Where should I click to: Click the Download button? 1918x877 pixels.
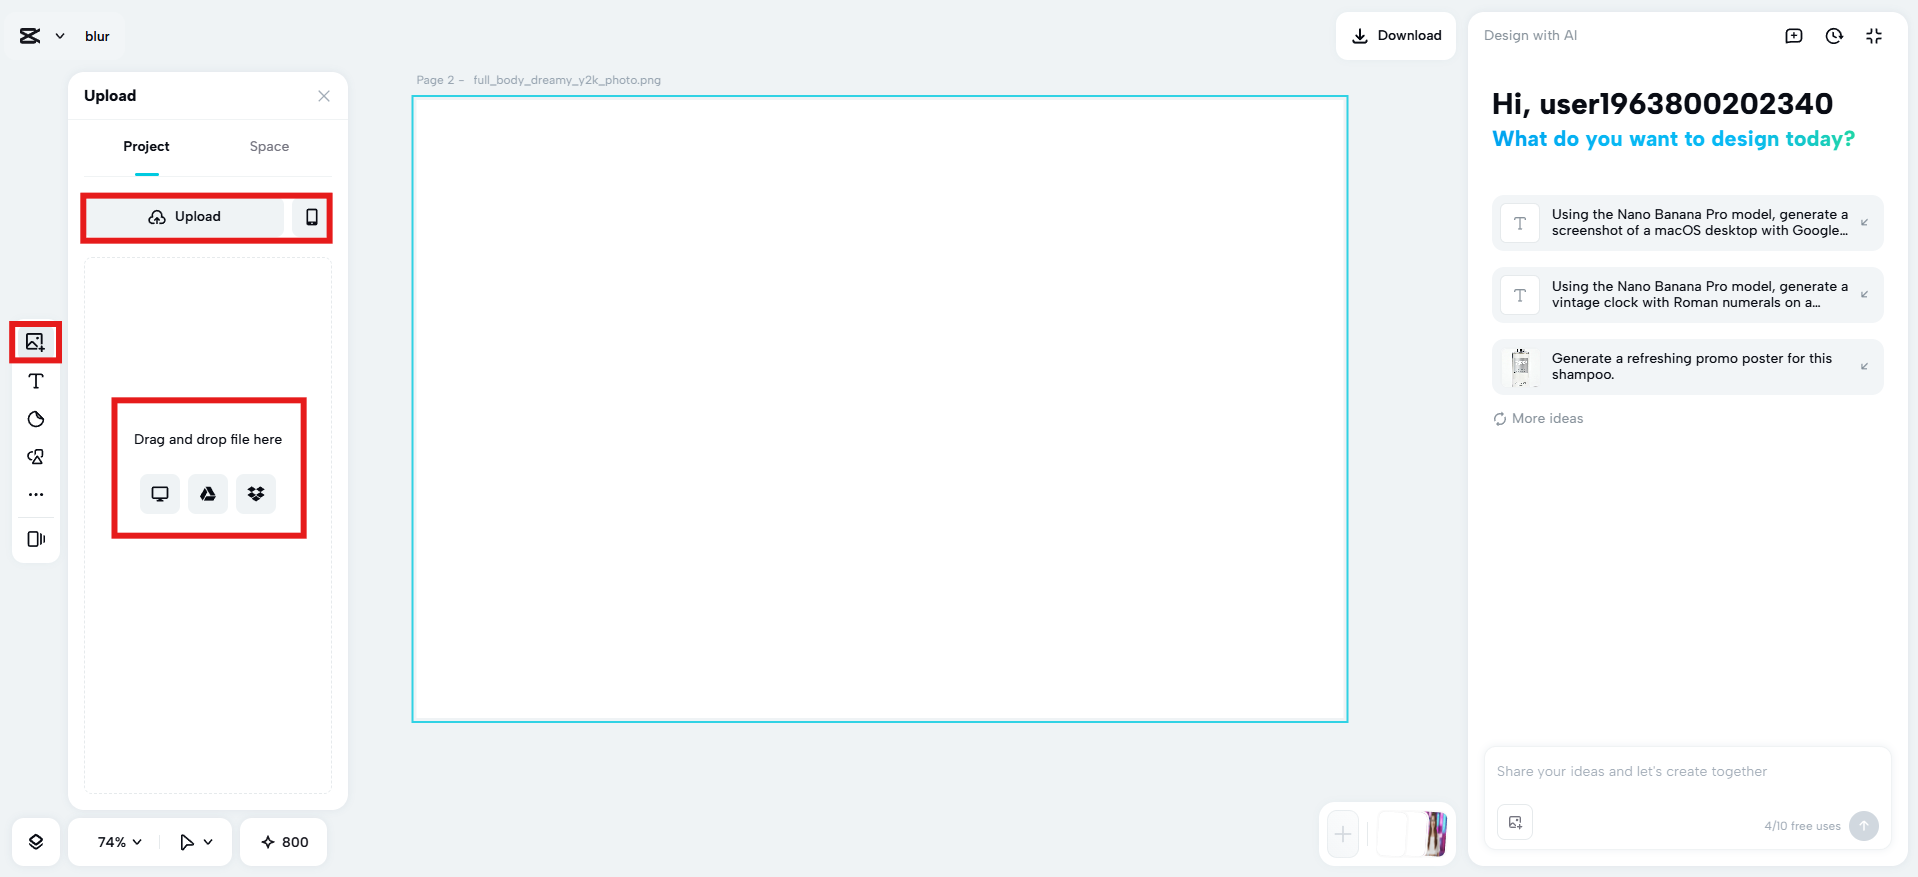tap(1396, 36)
